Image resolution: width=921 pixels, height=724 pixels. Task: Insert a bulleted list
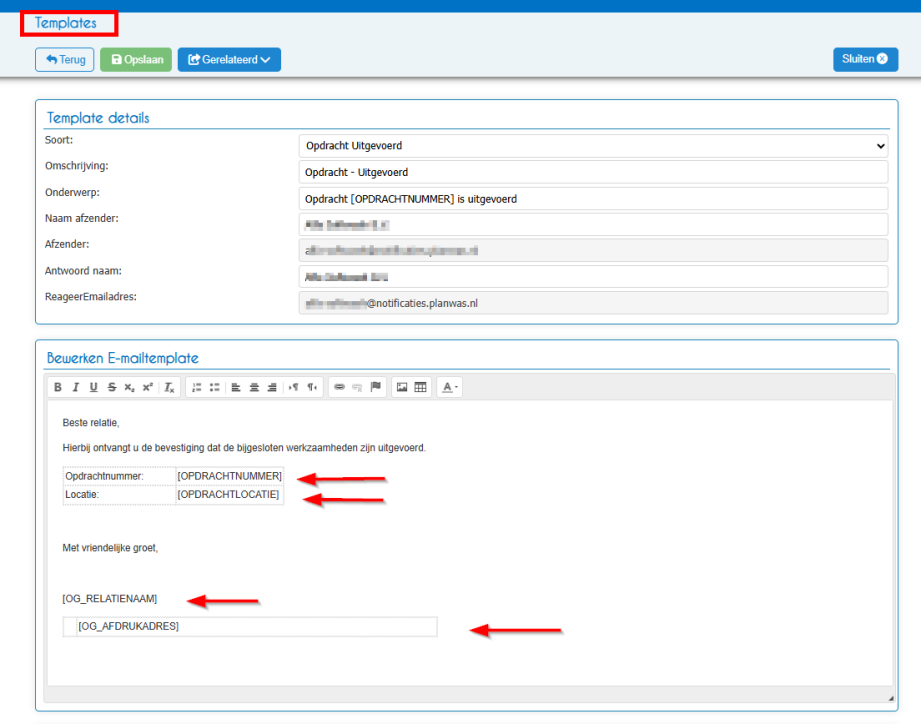coord(214,388)
